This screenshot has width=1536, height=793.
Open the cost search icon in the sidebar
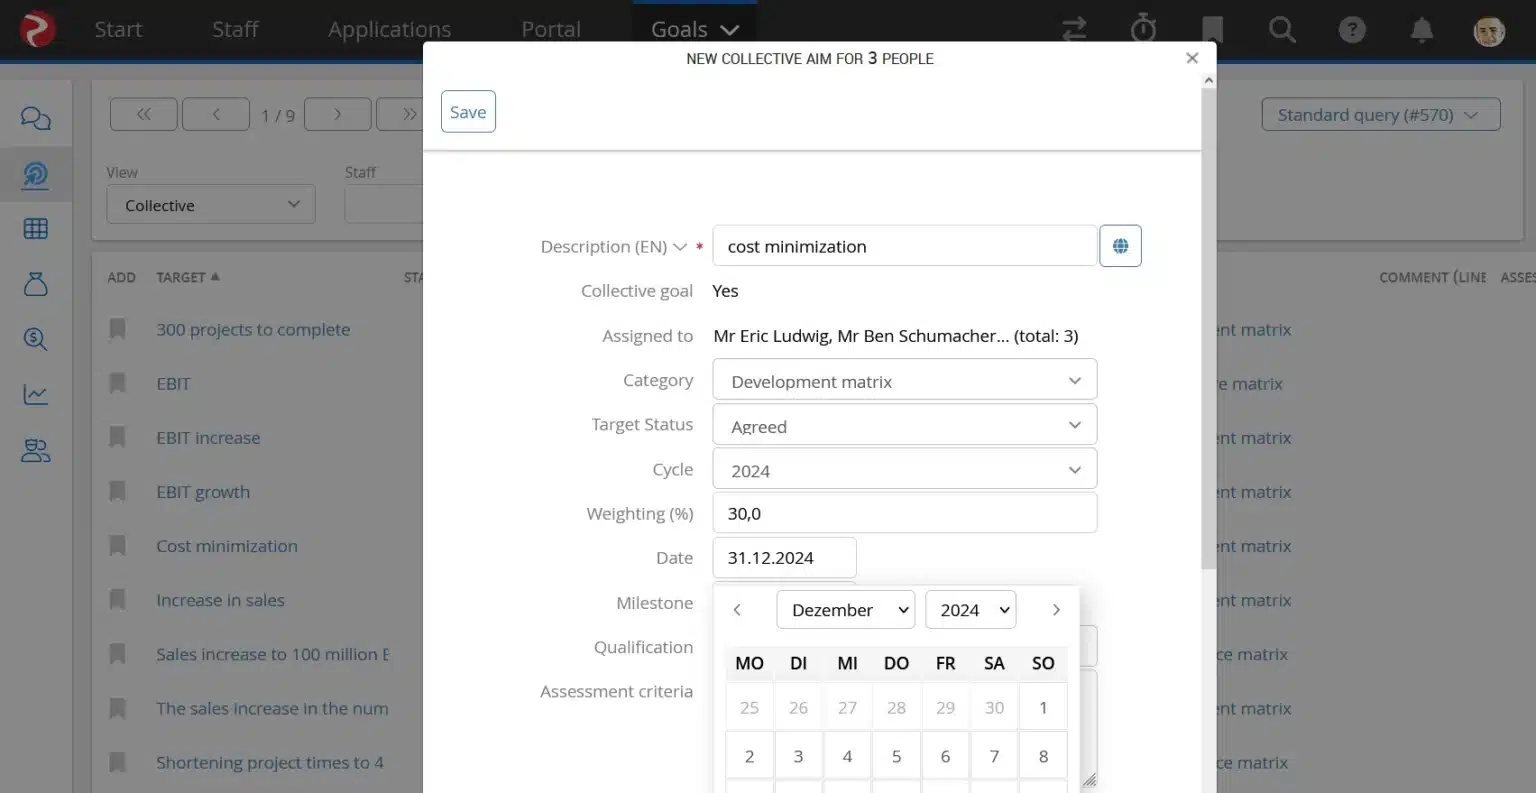tap(36, 339)
